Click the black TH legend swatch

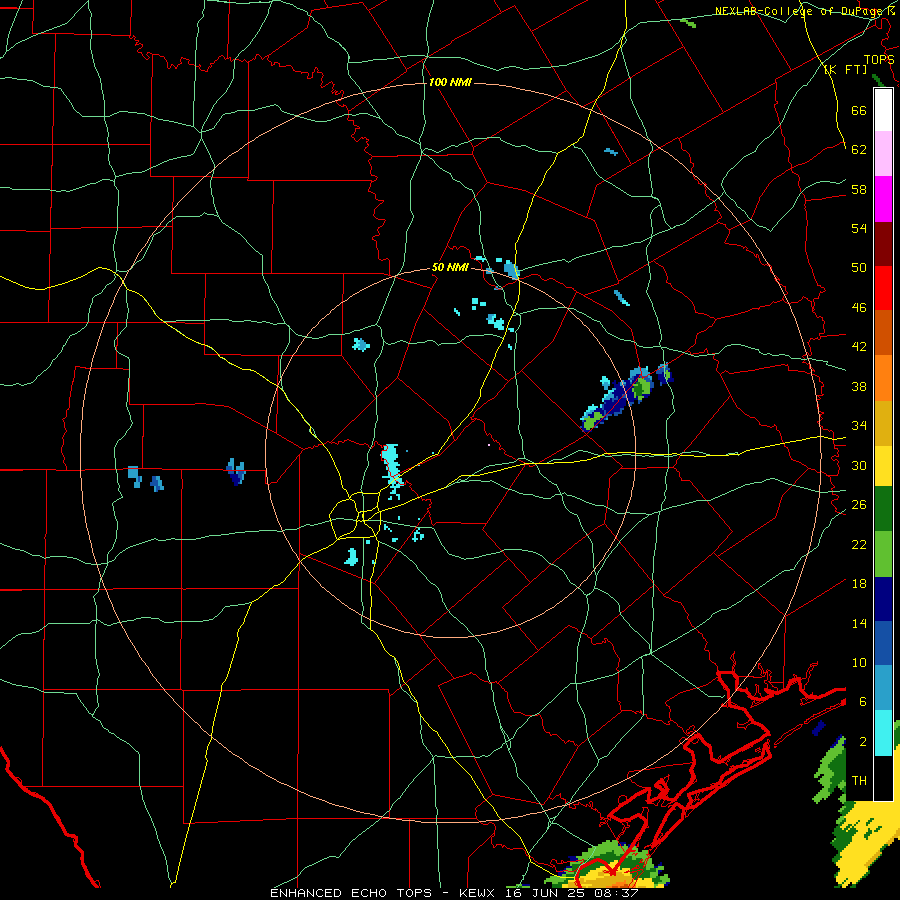883,778
